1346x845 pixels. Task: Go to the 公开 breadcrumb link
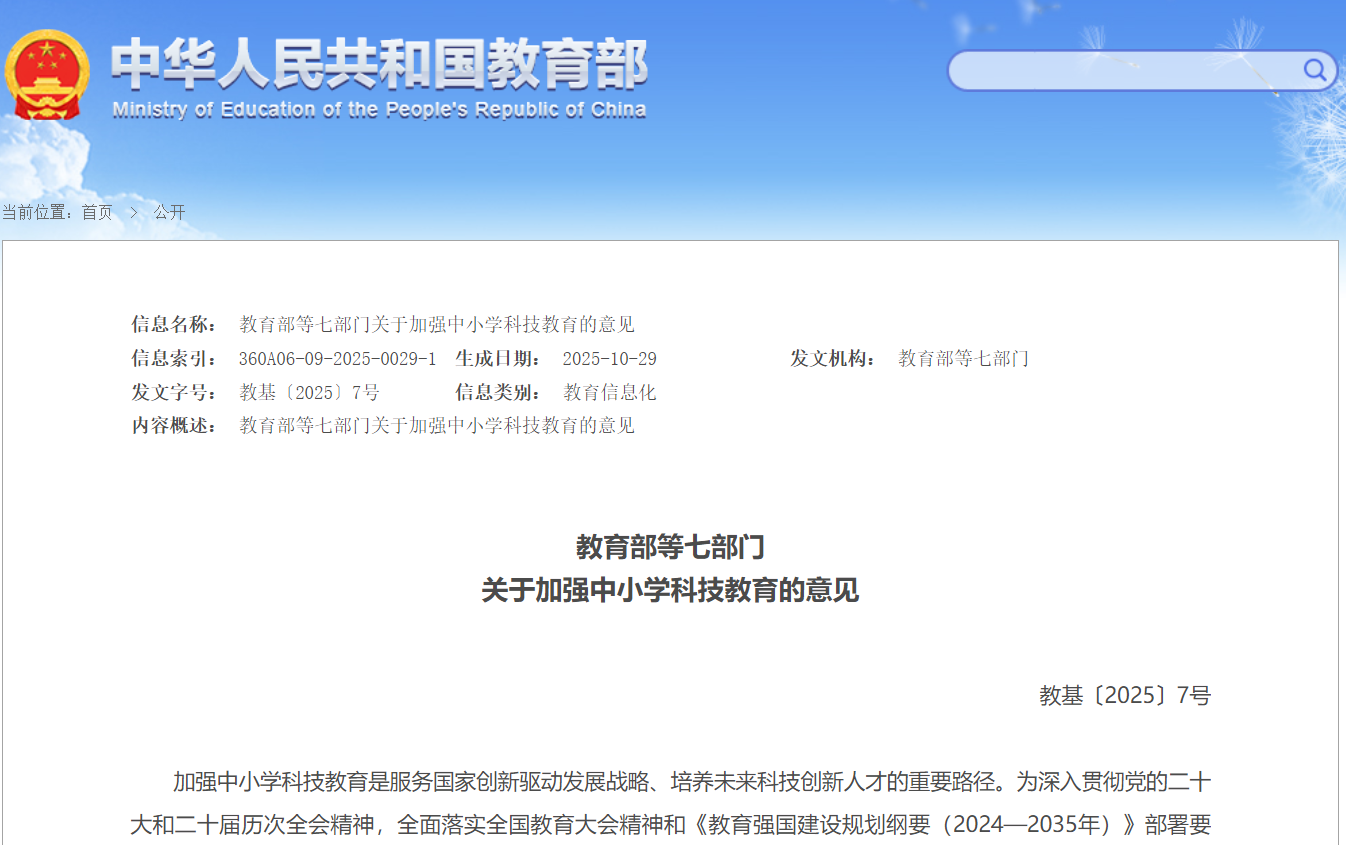click(169, 212)
